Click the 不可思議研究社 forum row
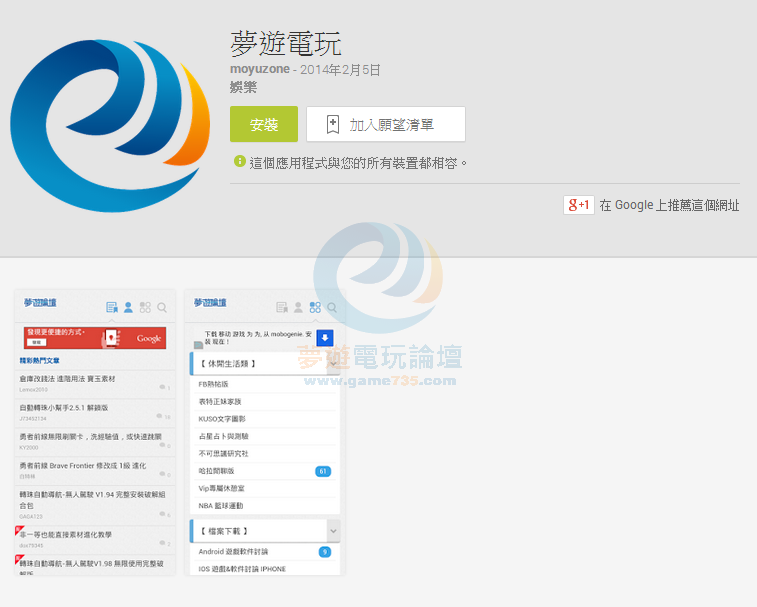The height and width of the screenshot is (607, 757). click(x=265, y=453)
